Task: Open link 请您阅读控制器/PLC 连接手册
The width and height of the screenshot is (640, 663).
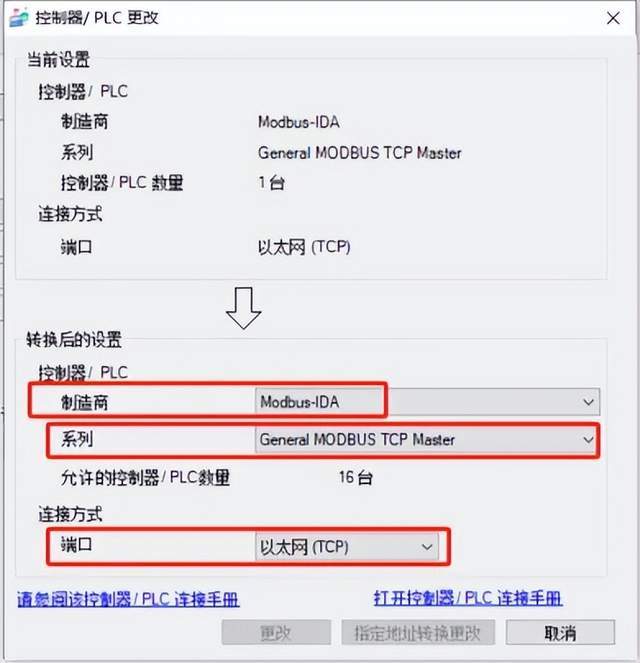Action: click(x=129, y=599)
